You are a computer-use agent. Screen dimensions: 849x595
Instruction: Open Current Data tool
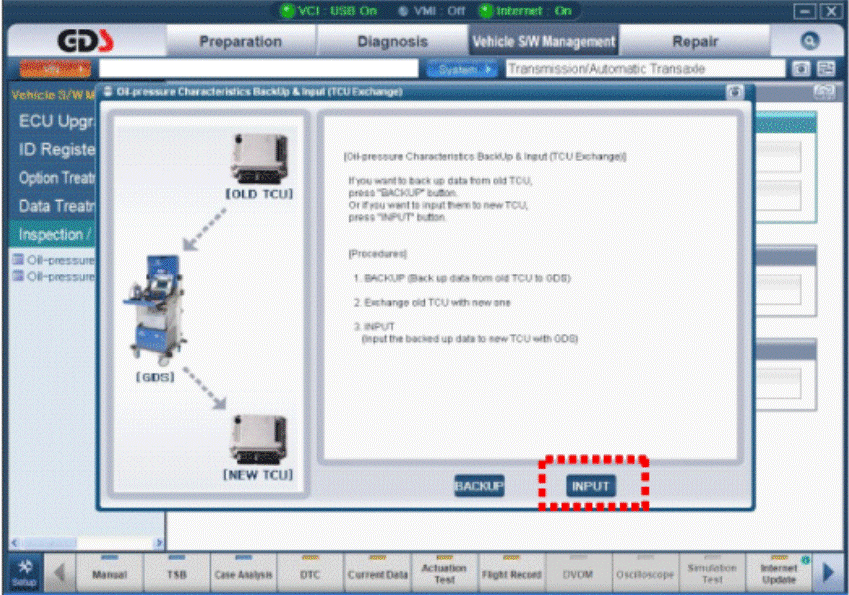click(377, 573)
